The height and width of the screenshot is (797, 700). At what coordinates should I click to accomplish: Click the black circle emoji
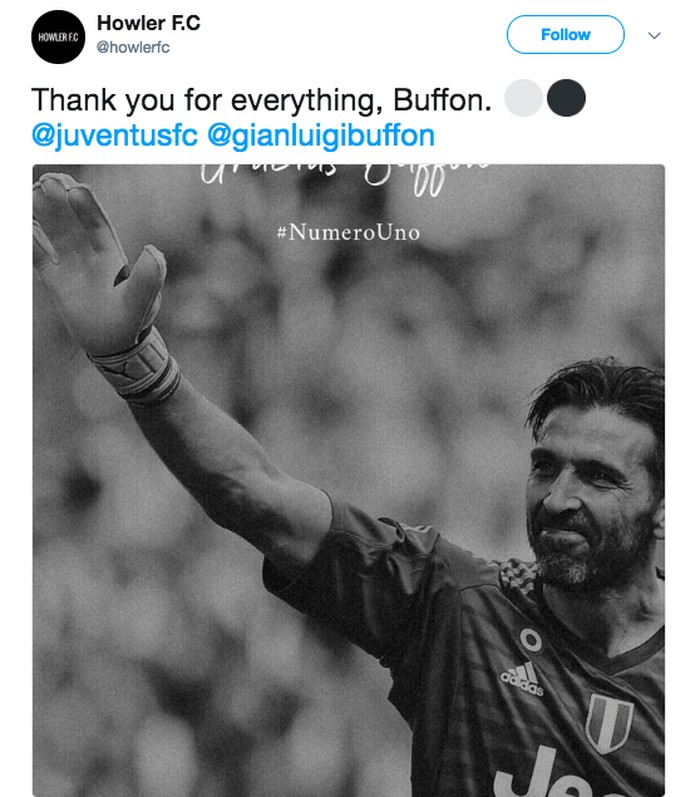567,100
